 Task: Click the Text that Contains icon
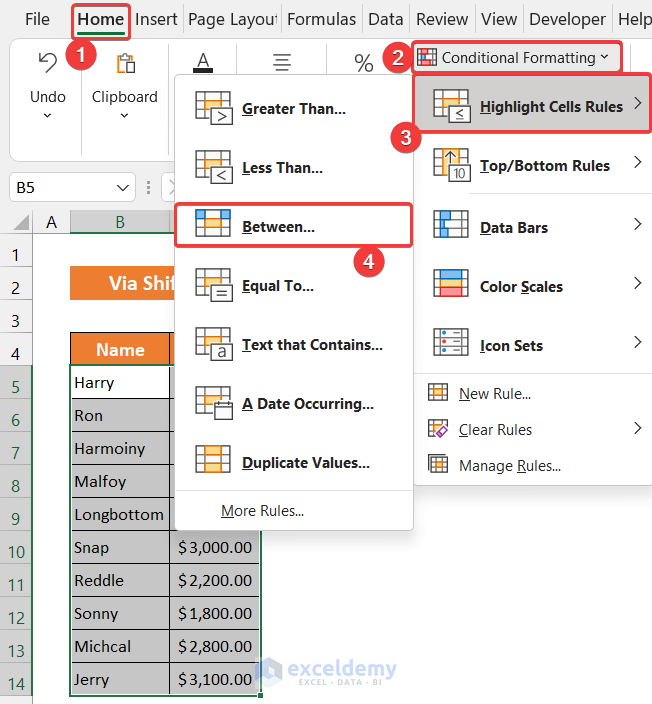point(214,344)
